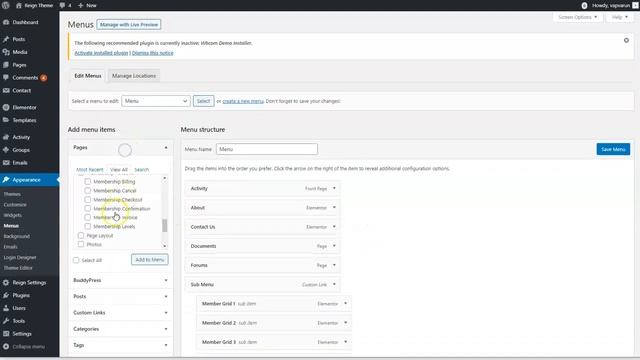640x360 pixels.
Task: Open the comments bubble in admin bar
Action: (x=62, y=5)
